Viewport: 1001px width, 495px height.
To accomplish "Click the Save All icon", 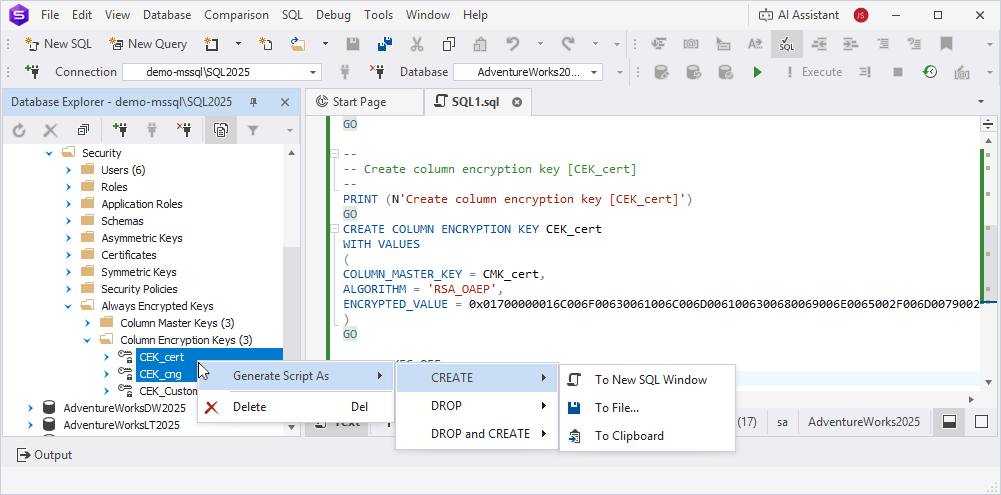I will [384, 44].
